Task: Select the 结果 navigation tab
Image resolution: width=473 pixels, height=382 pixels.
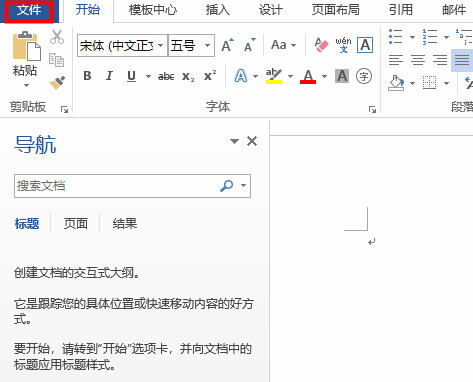Action: [125, 224]
